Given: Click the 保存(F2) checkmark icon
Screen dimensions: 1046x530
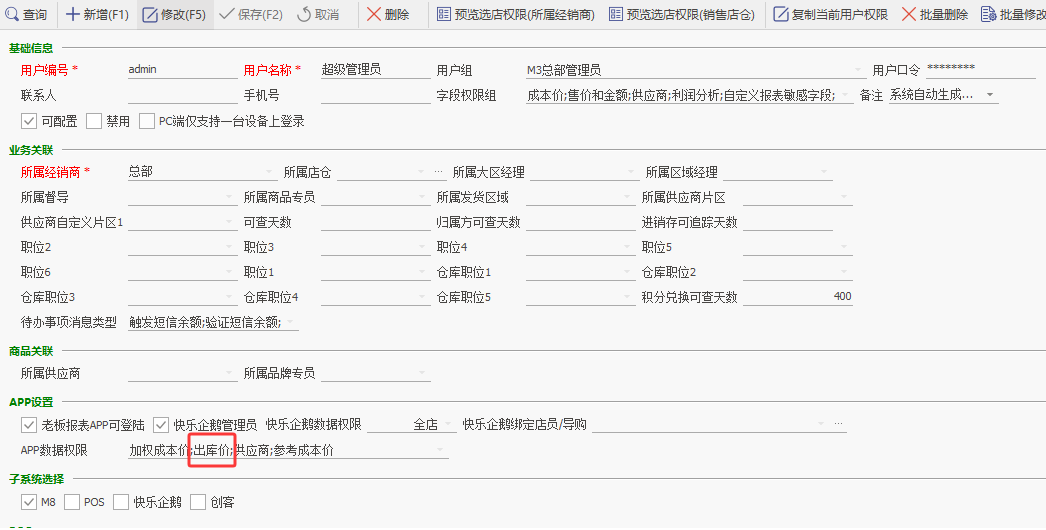Looking at the screenshot, I should 226,14.
